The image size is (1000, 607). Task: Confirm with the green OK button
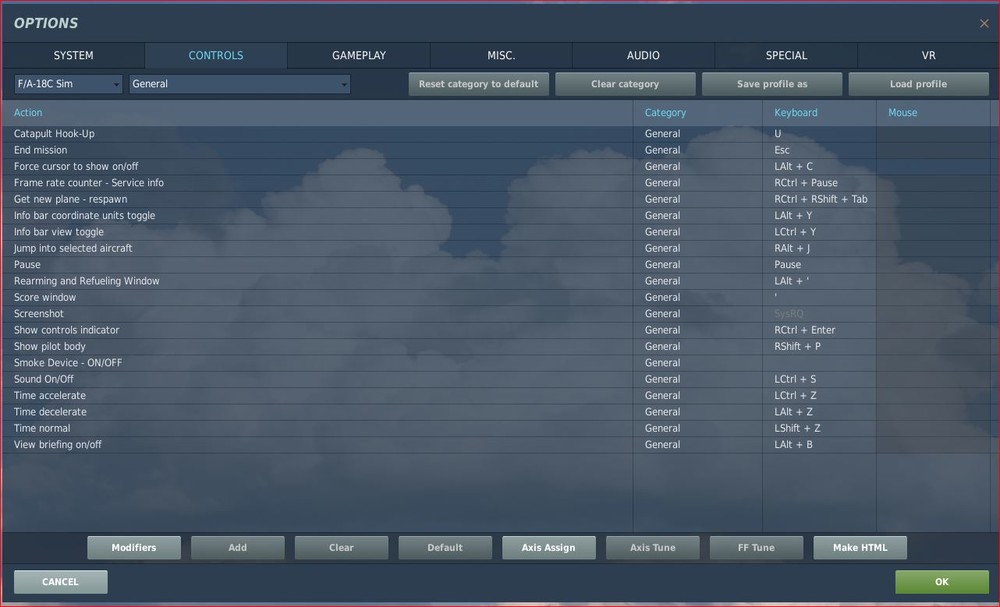(942, 582)
